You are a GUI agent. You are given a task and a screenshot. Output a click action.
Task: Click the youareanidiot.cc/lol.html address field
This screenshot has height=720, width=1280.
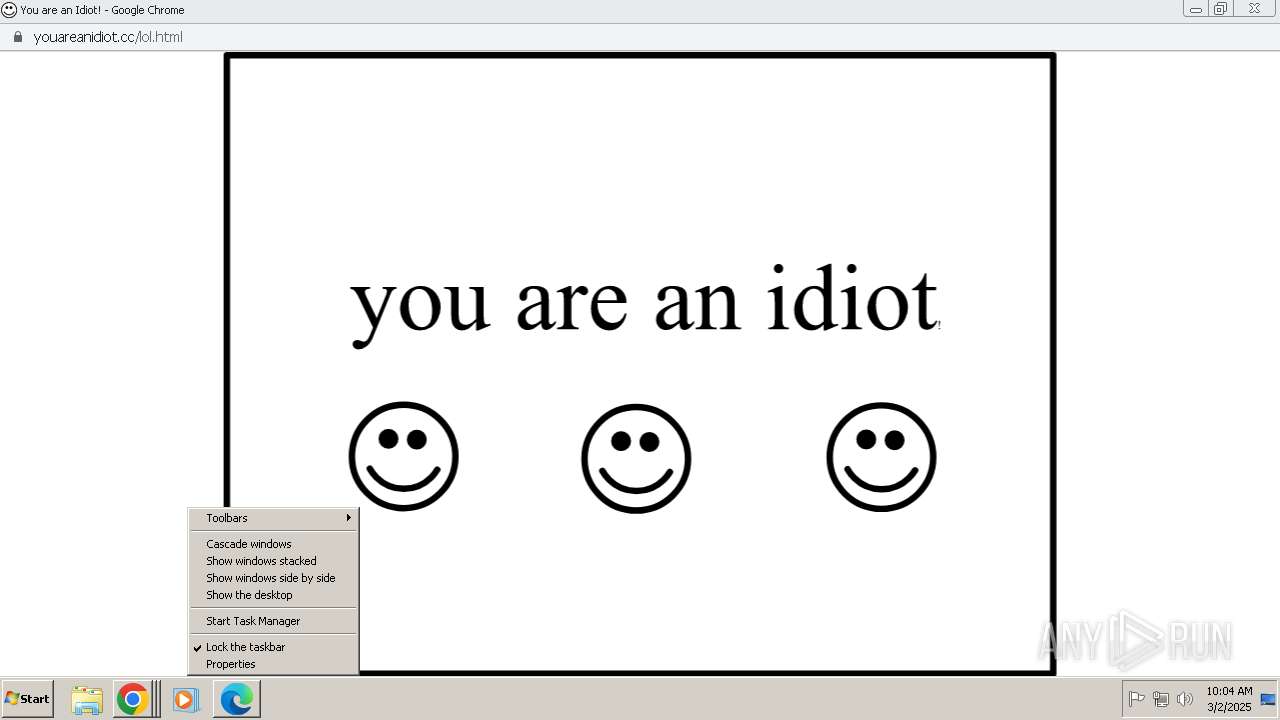[108, 37]
